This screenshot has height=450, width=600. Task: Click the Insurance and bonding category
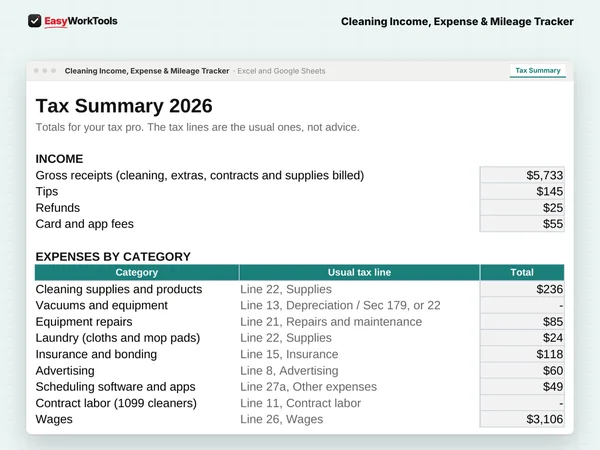click(96, 354)
